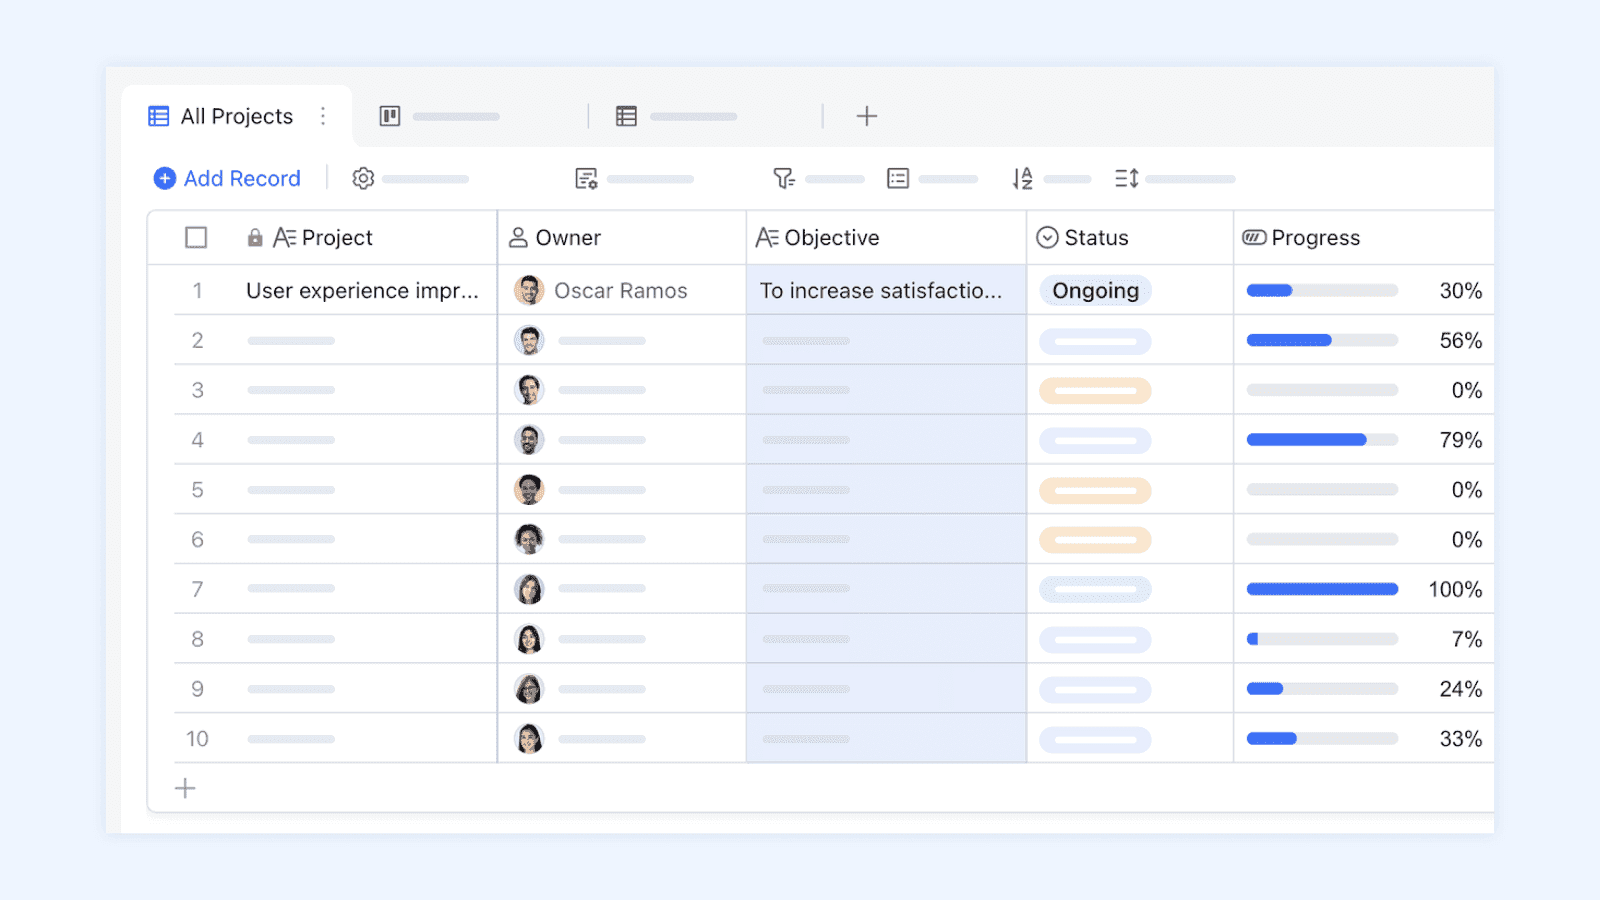
Task: Open the table settings gear icon
Action: [363, 178]
